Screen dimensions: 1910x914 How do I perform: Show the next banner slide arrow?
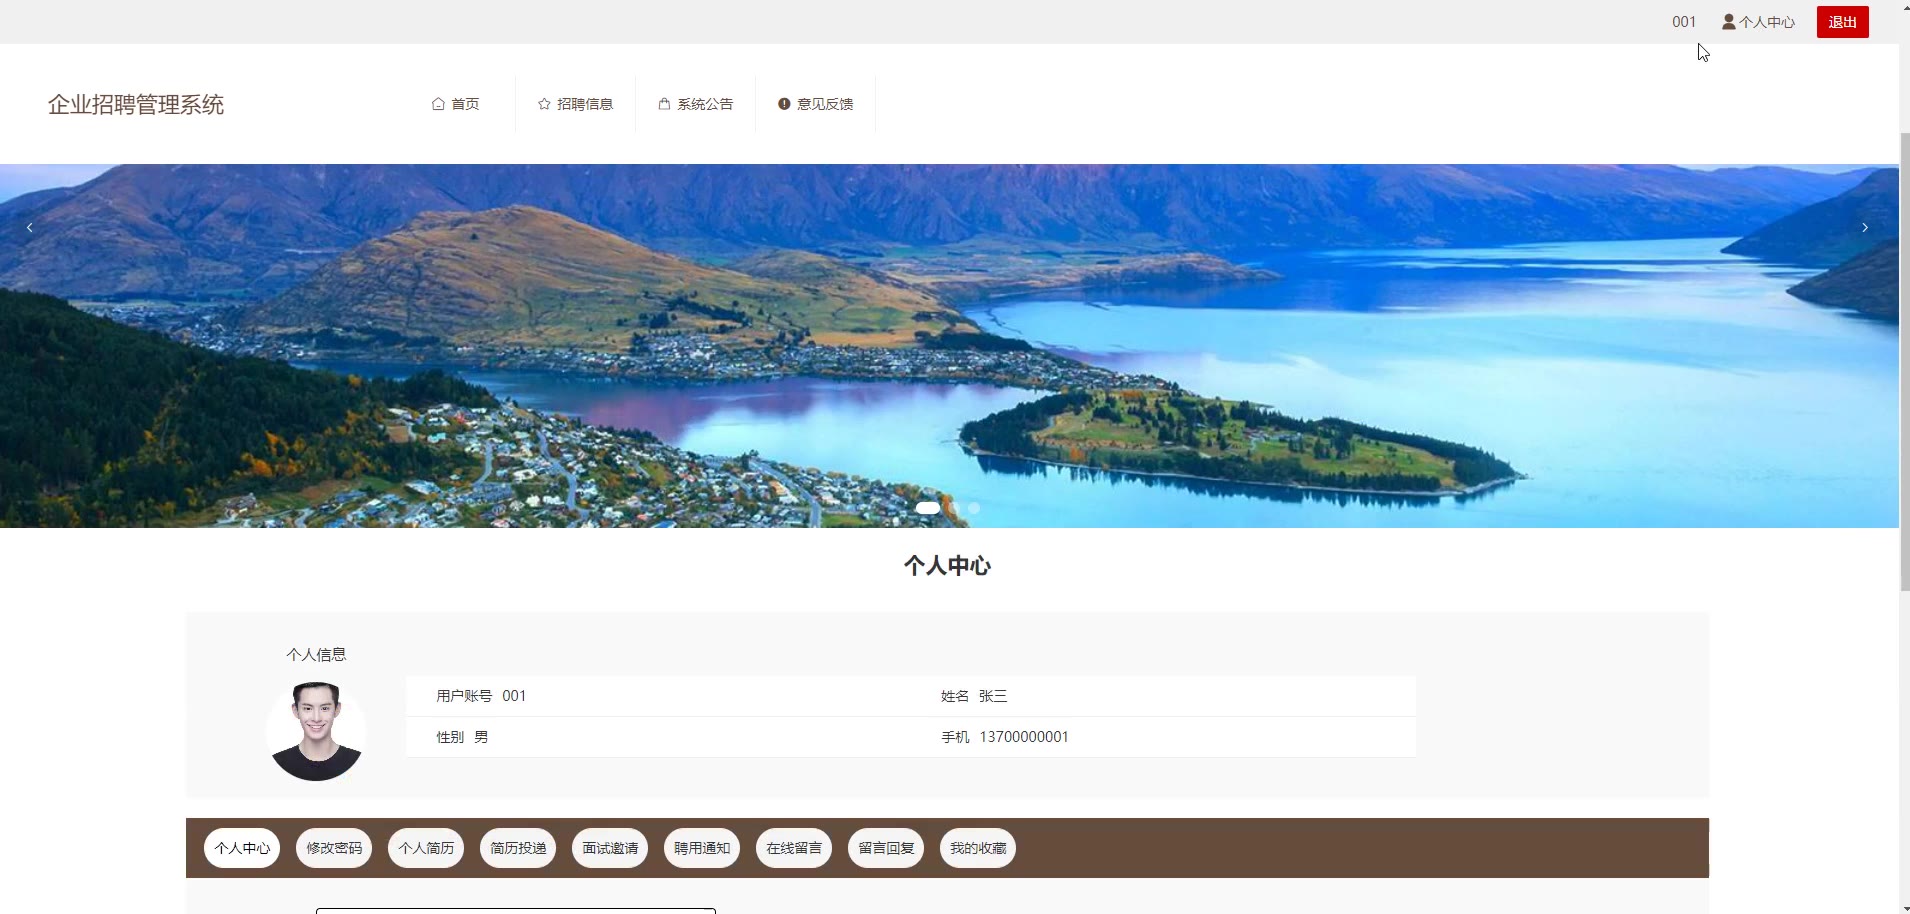coord(1865,228)
